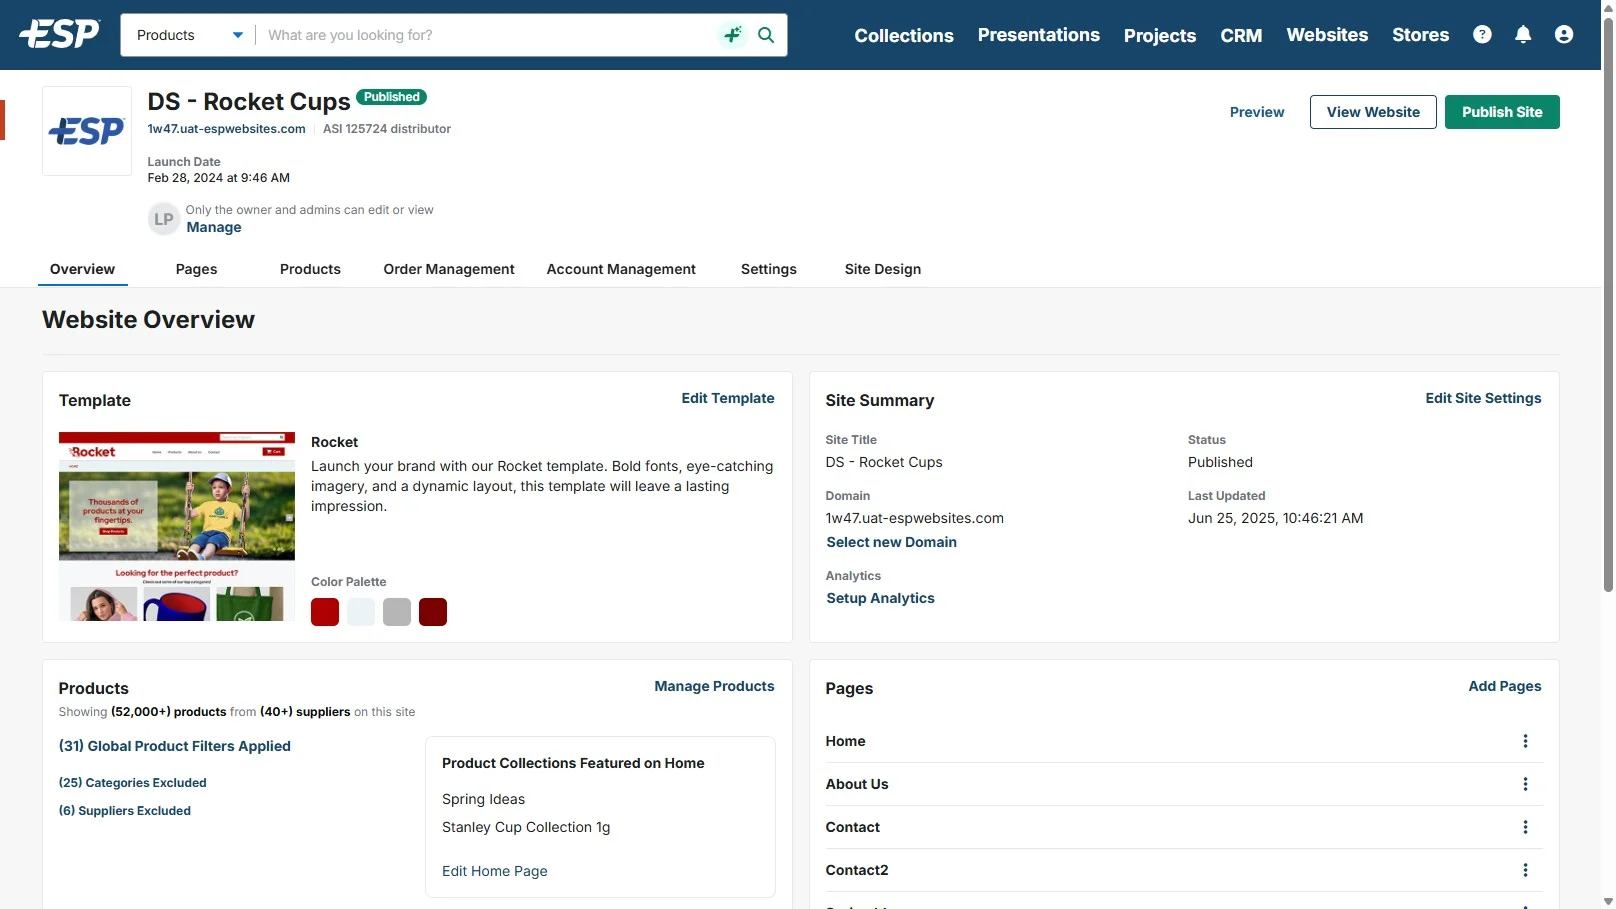Click the View Website button
Image resolution: width=1616 pixels, height=909 pixels.
pyautogui.click(x=1373, y=112)
